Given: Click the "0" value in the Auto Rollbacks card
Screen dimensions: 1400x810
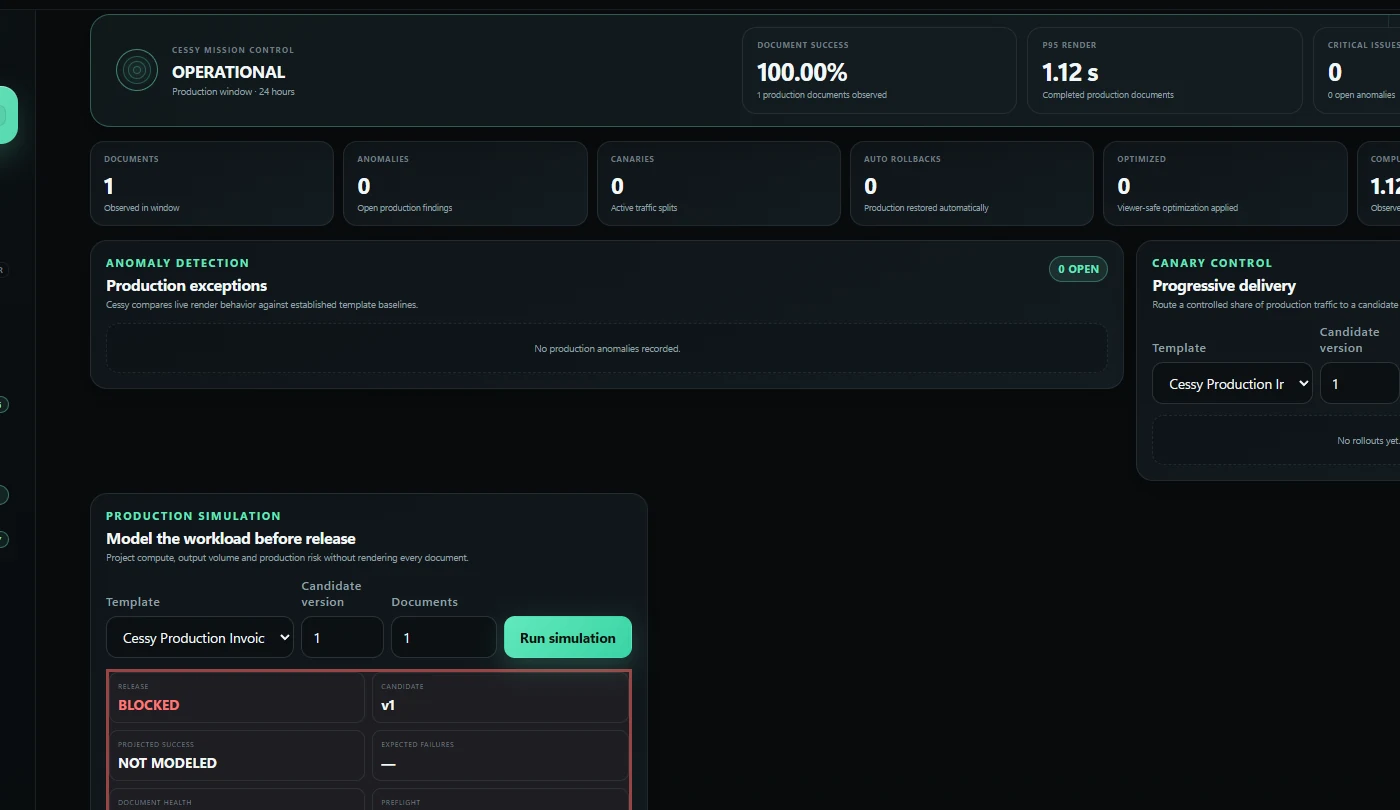Looking at the screenshot, I should coord(871,186).
